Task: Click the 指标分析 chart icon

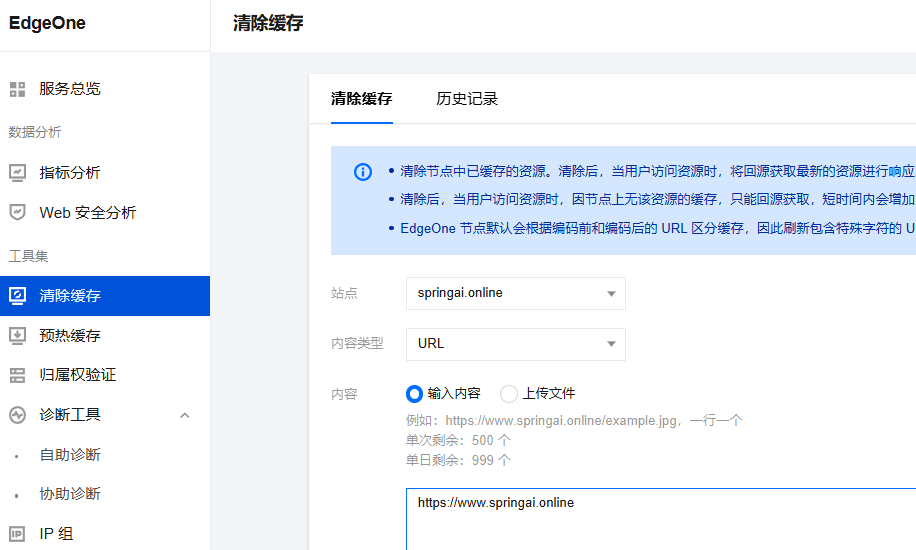Action: [x=17, y=172]
